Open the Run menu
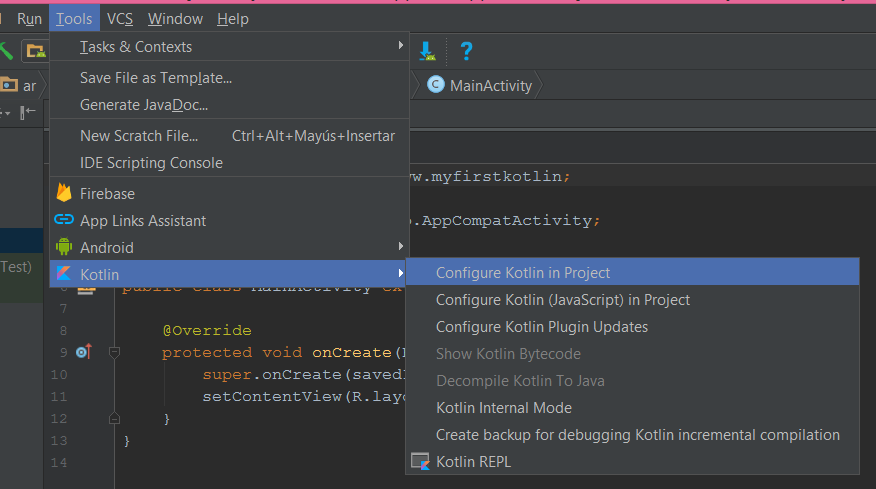 (29, 19)
